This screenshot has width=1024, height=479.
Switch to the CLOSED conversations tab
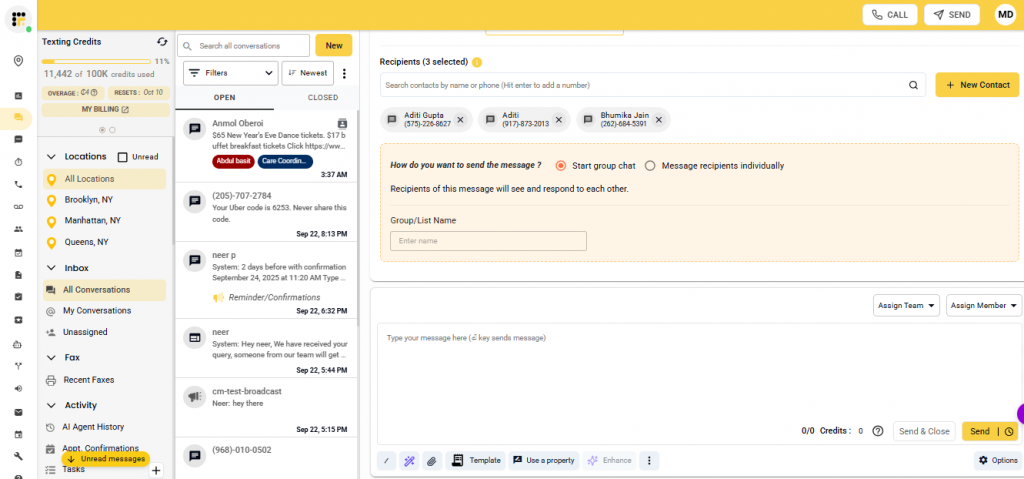(x=323, y=98)
